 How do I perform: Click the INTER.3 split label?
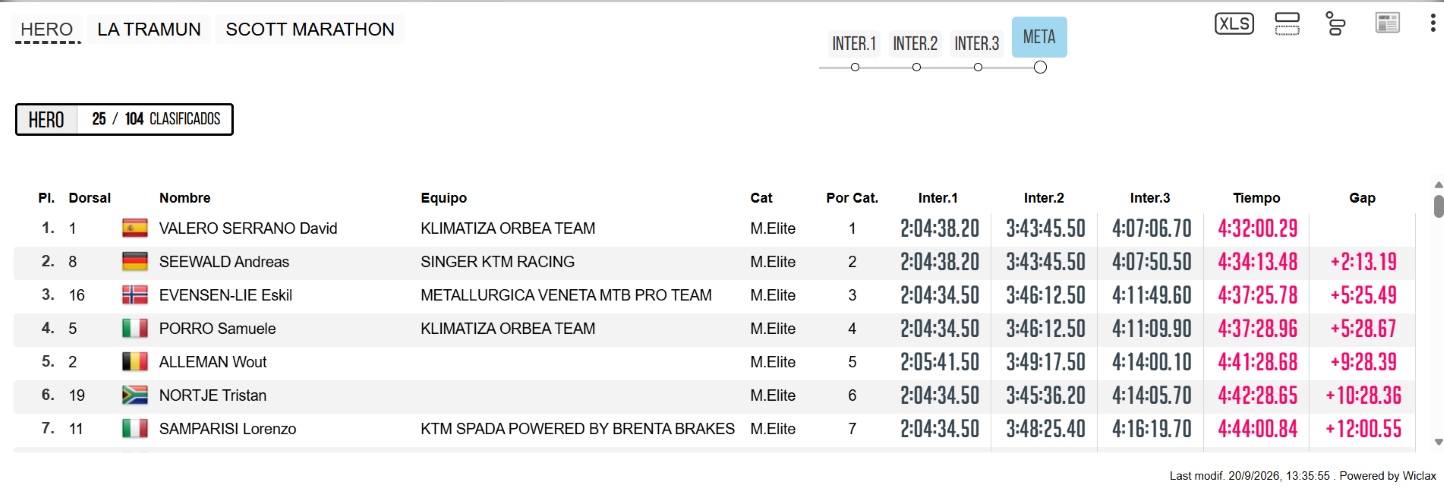point(977,43)
